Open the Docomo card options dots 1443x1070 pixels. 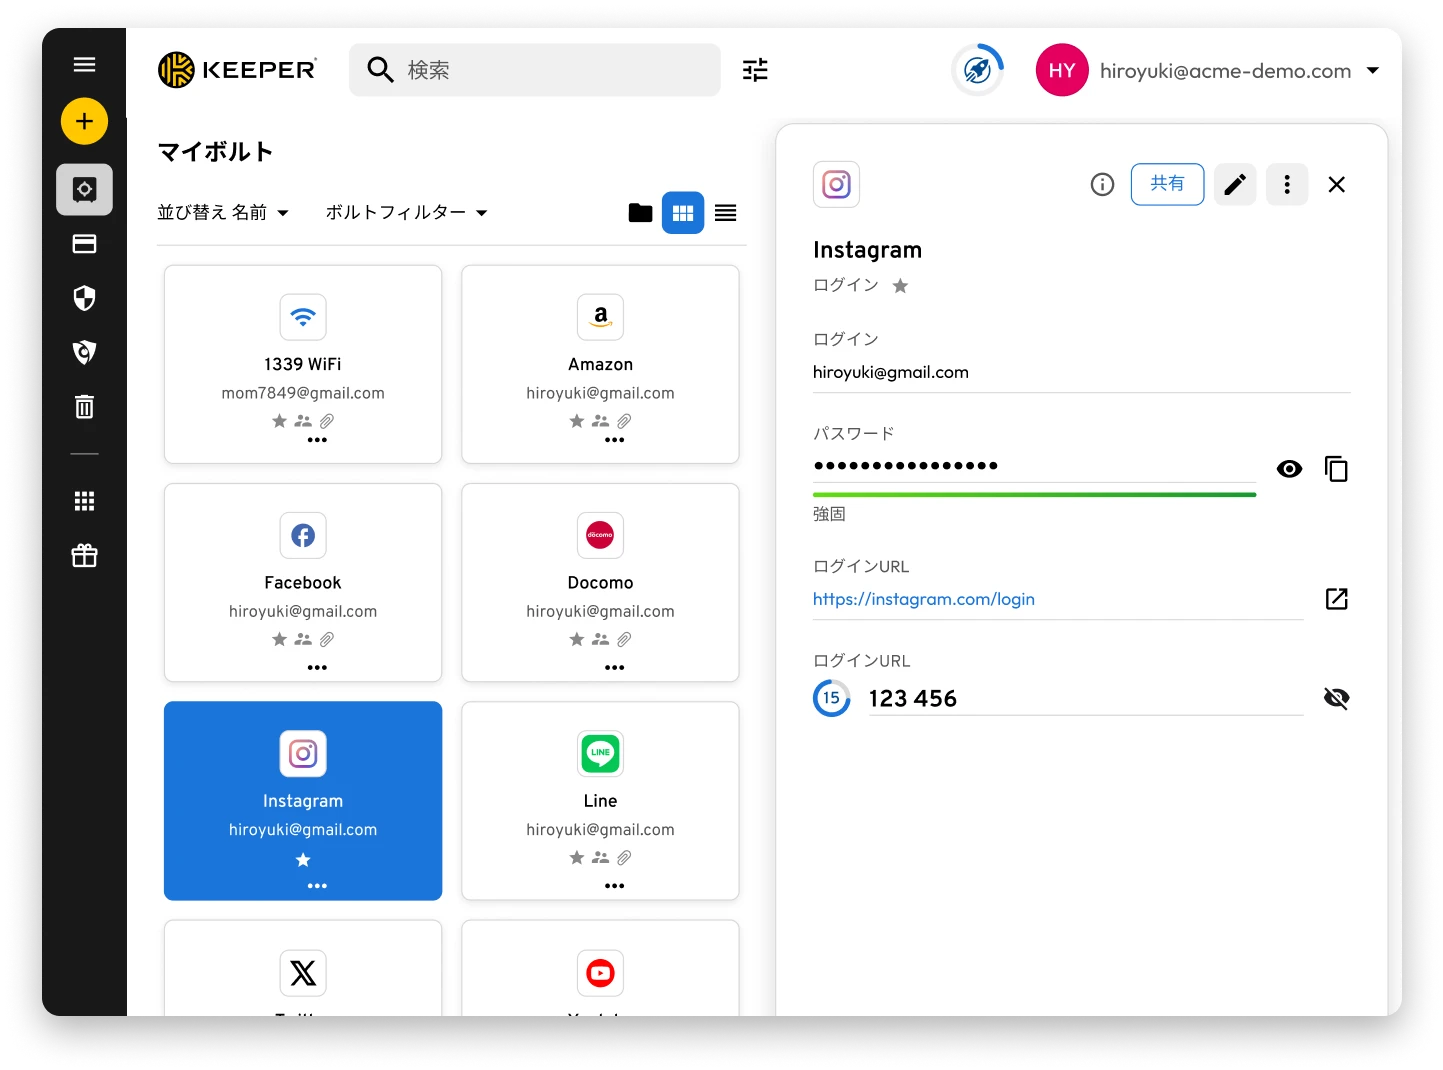614,667
